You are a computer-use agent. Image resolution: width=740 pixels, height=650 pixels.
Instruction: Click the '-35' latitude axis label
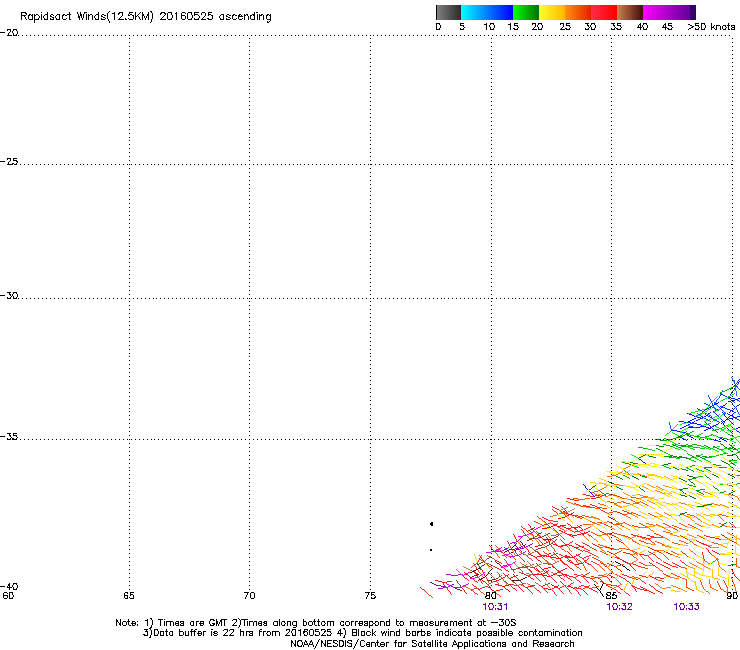tap(9, 437)
